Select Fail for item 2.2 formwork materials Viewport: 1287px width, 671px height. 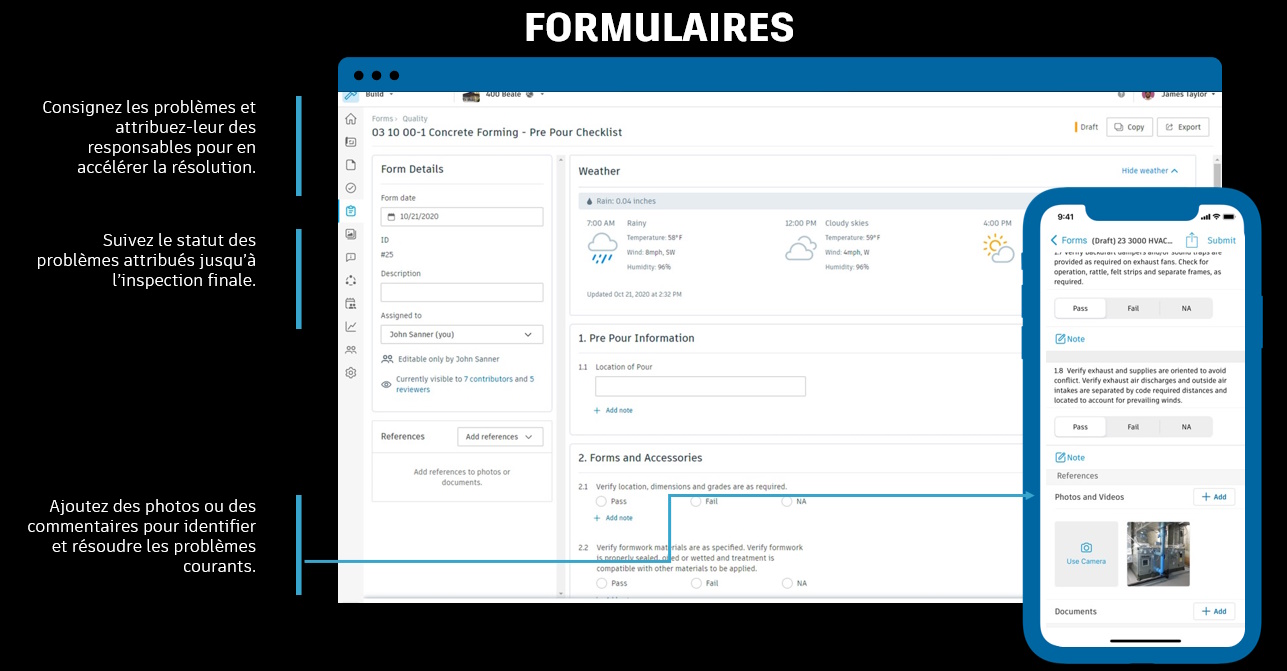[x=695, y=583]
